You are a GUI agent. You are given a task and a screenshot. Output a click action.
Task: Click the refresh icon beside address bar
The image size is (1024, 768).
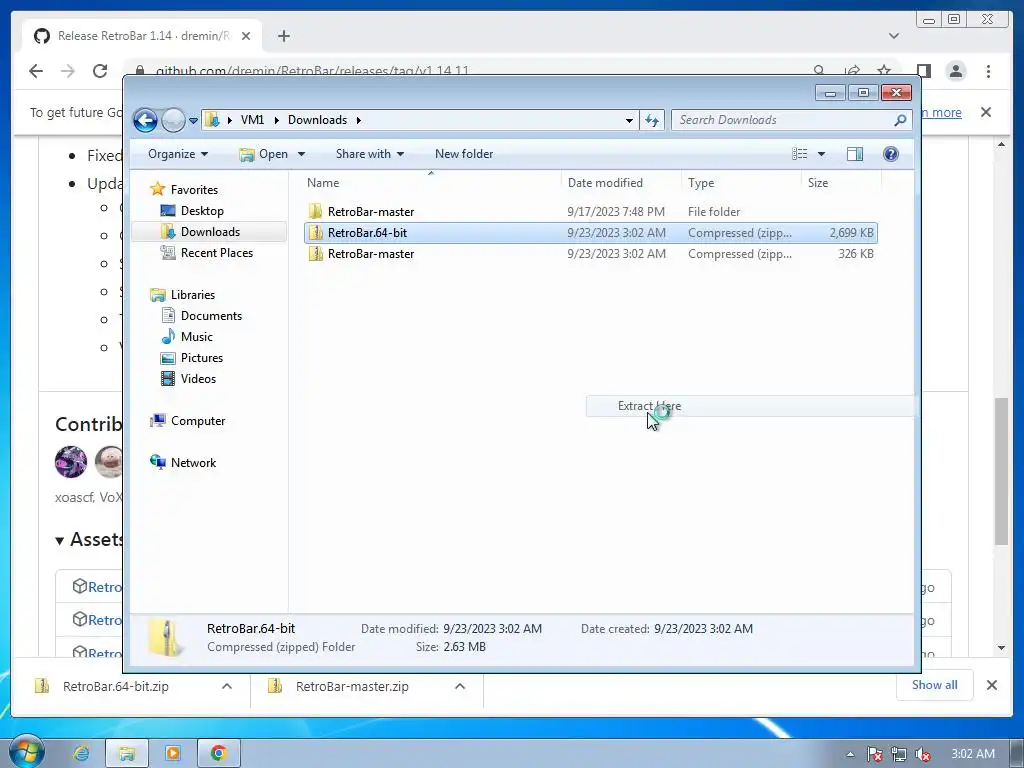(x=652, y=120)
